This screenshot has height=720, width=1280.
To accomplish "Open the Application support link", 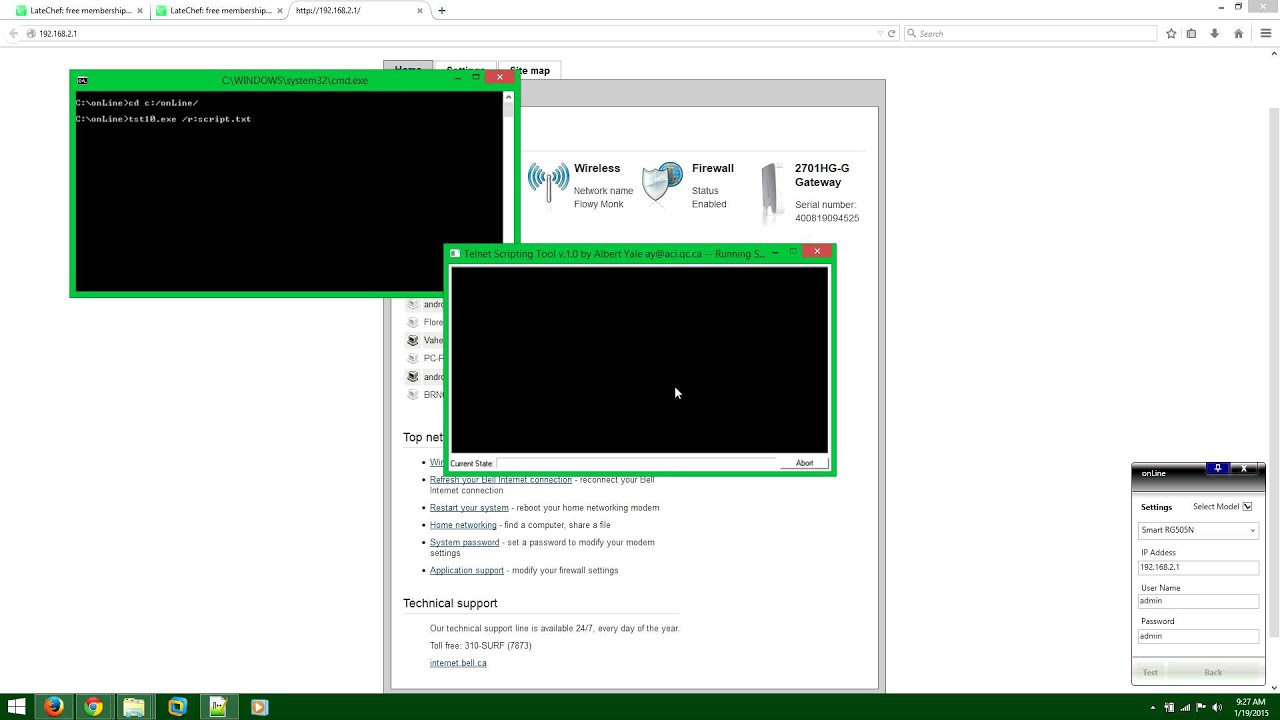I will click(467, 570).
